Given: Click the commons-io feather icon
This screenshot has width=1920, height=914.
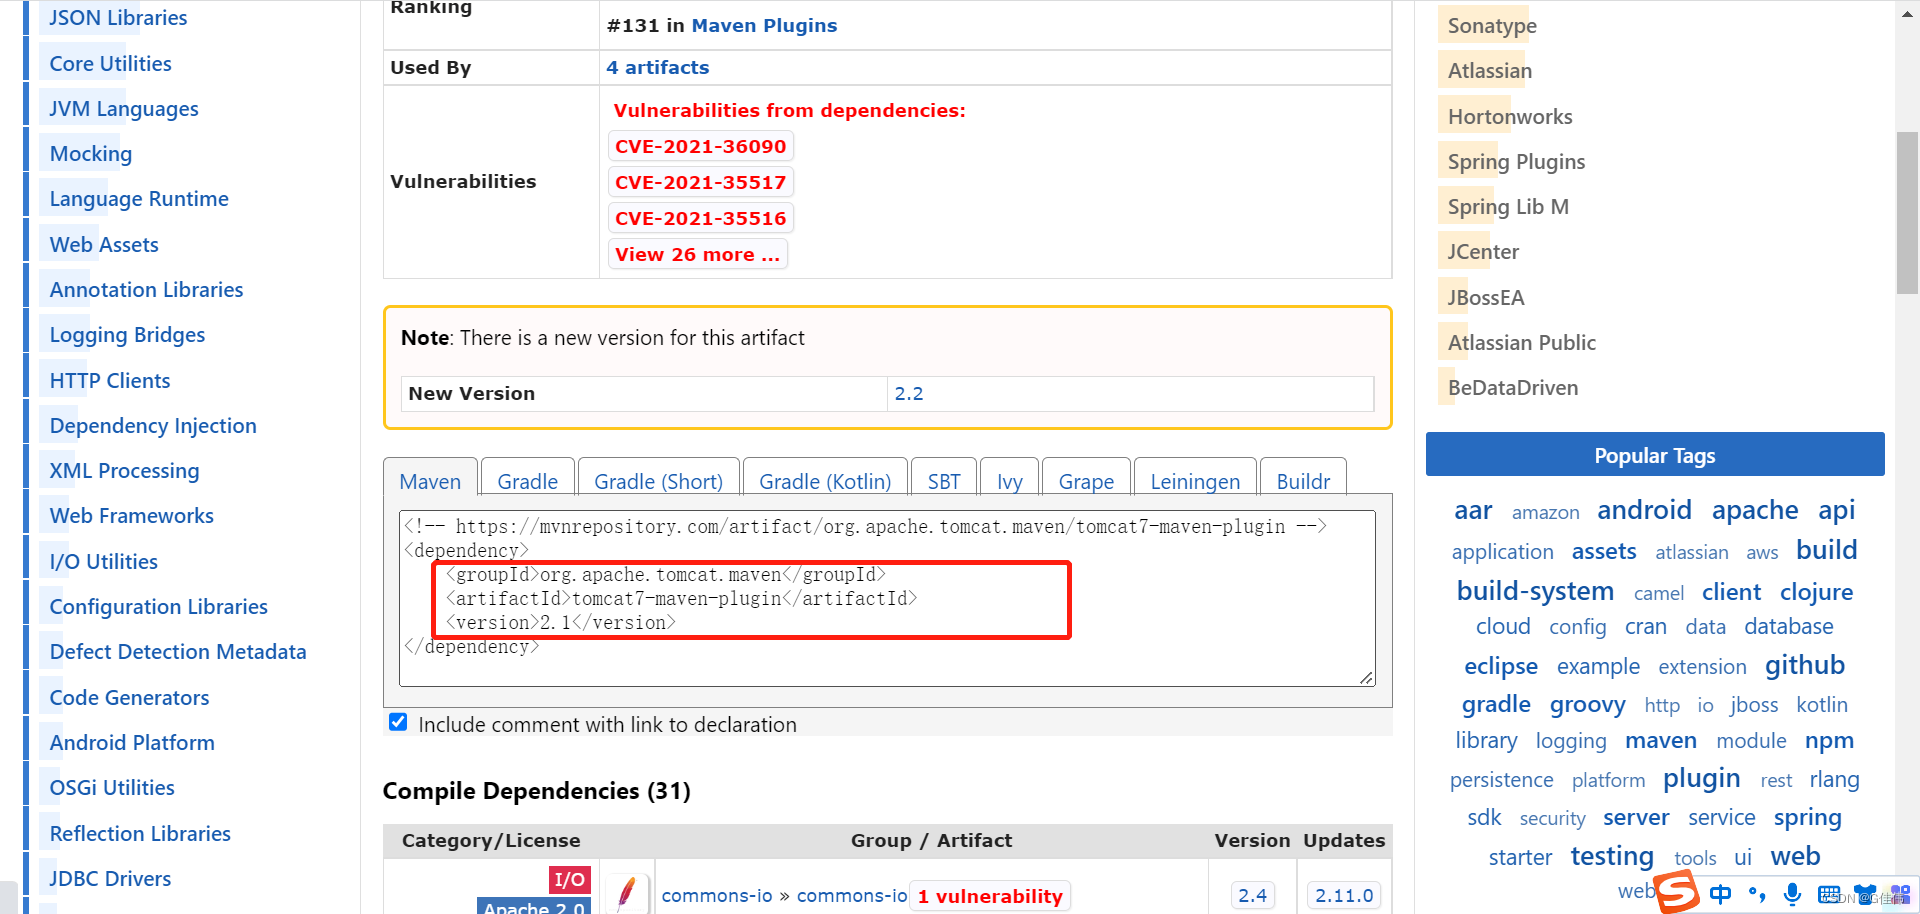Looking at the screenshot, I should coord(627,892).
